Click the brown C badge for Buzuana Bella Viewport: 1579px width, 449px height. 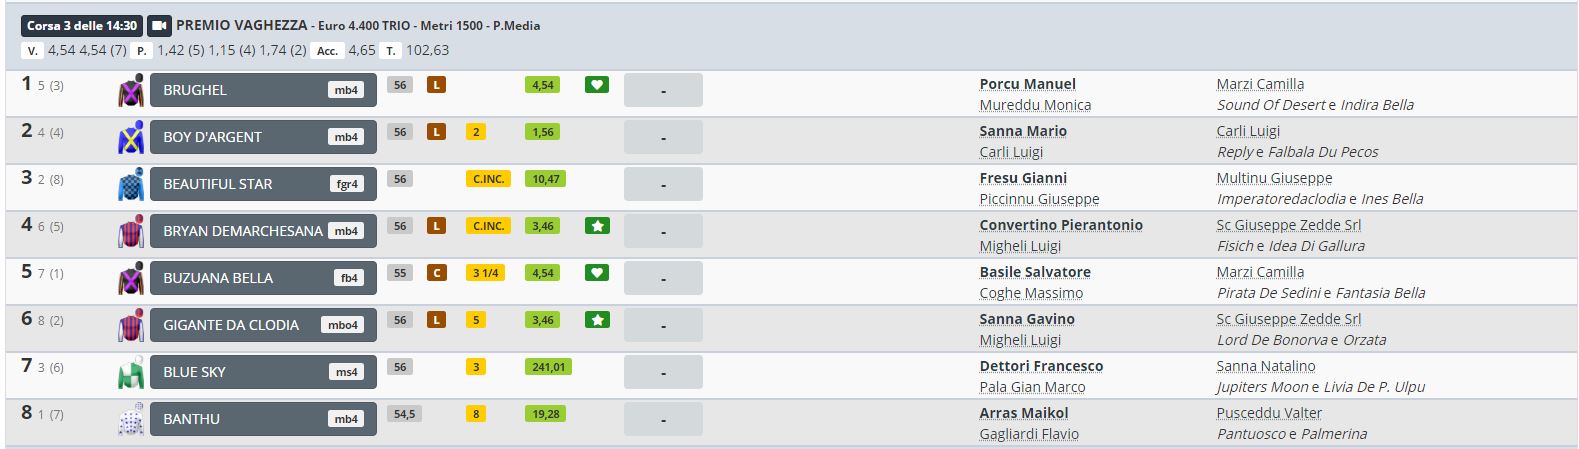[436, 273]
